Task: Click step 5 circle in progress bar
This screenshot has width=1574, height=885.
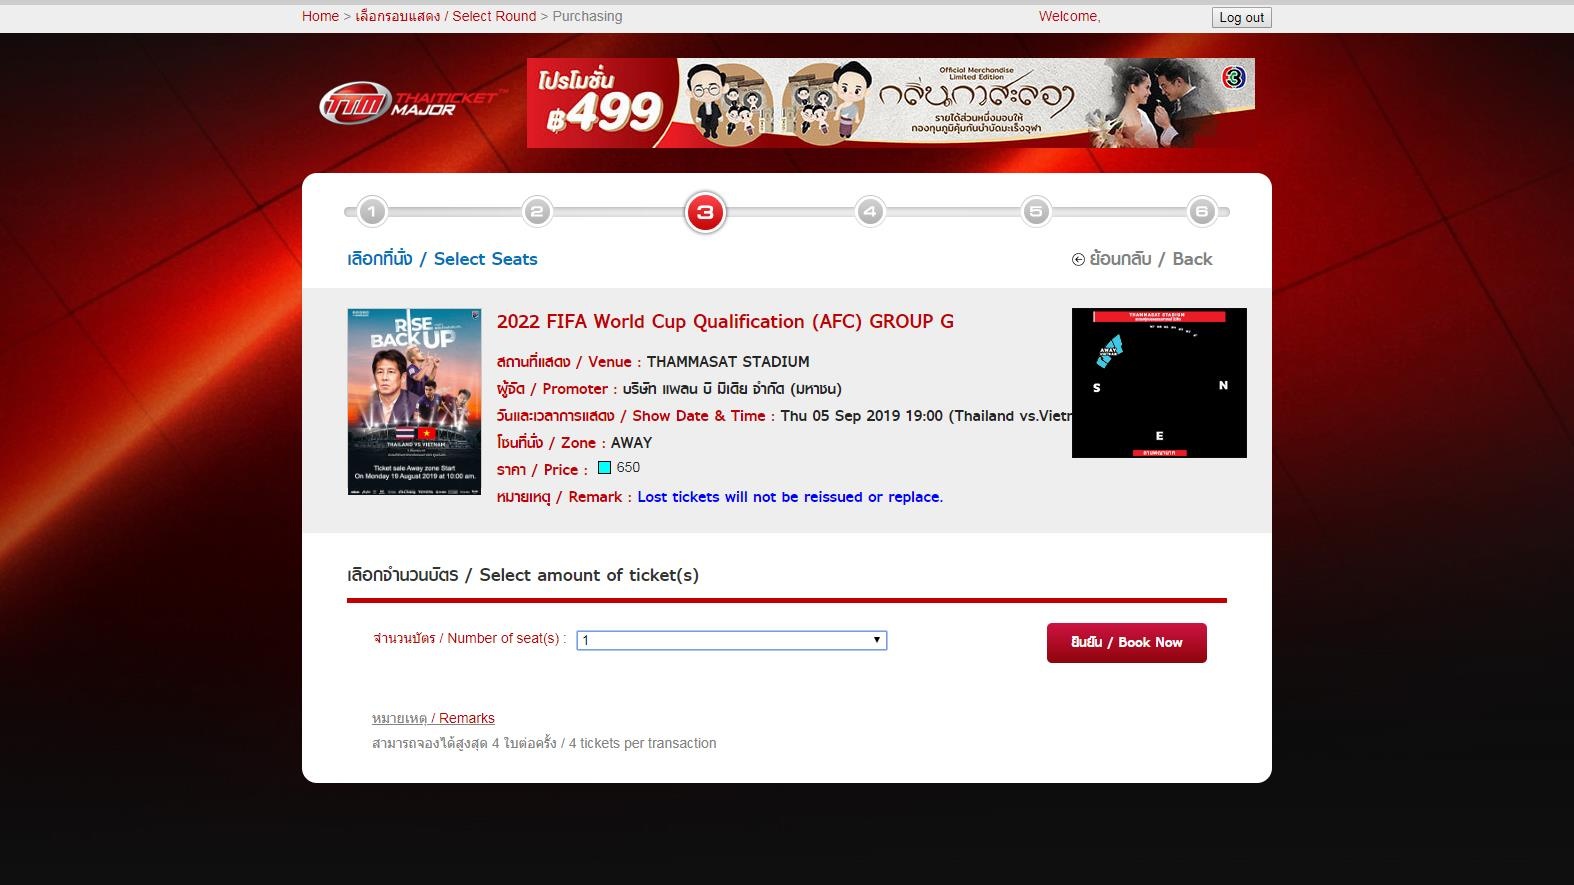Action: [x=1036, y=212]
